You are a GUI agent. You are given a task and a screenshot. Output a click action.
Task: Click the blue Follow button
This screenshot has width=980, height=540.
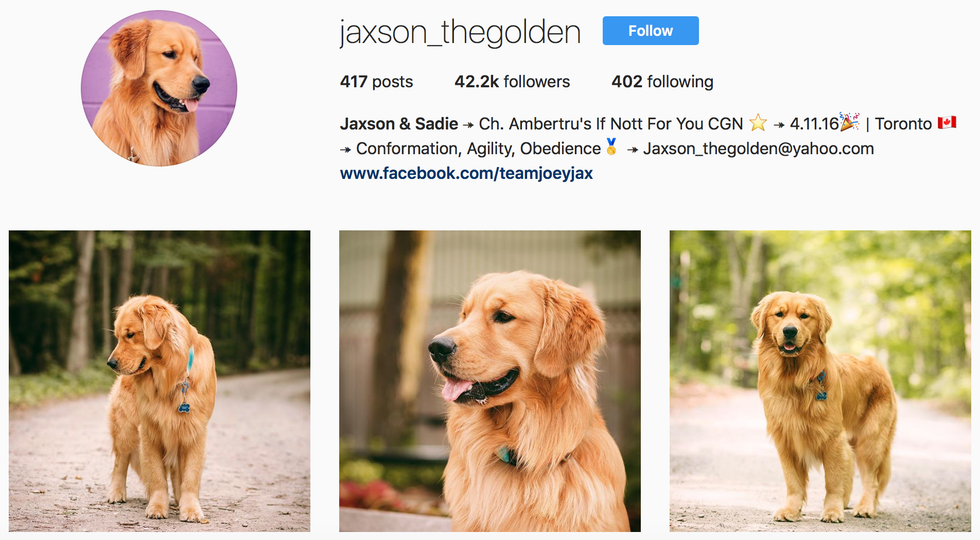650,31
